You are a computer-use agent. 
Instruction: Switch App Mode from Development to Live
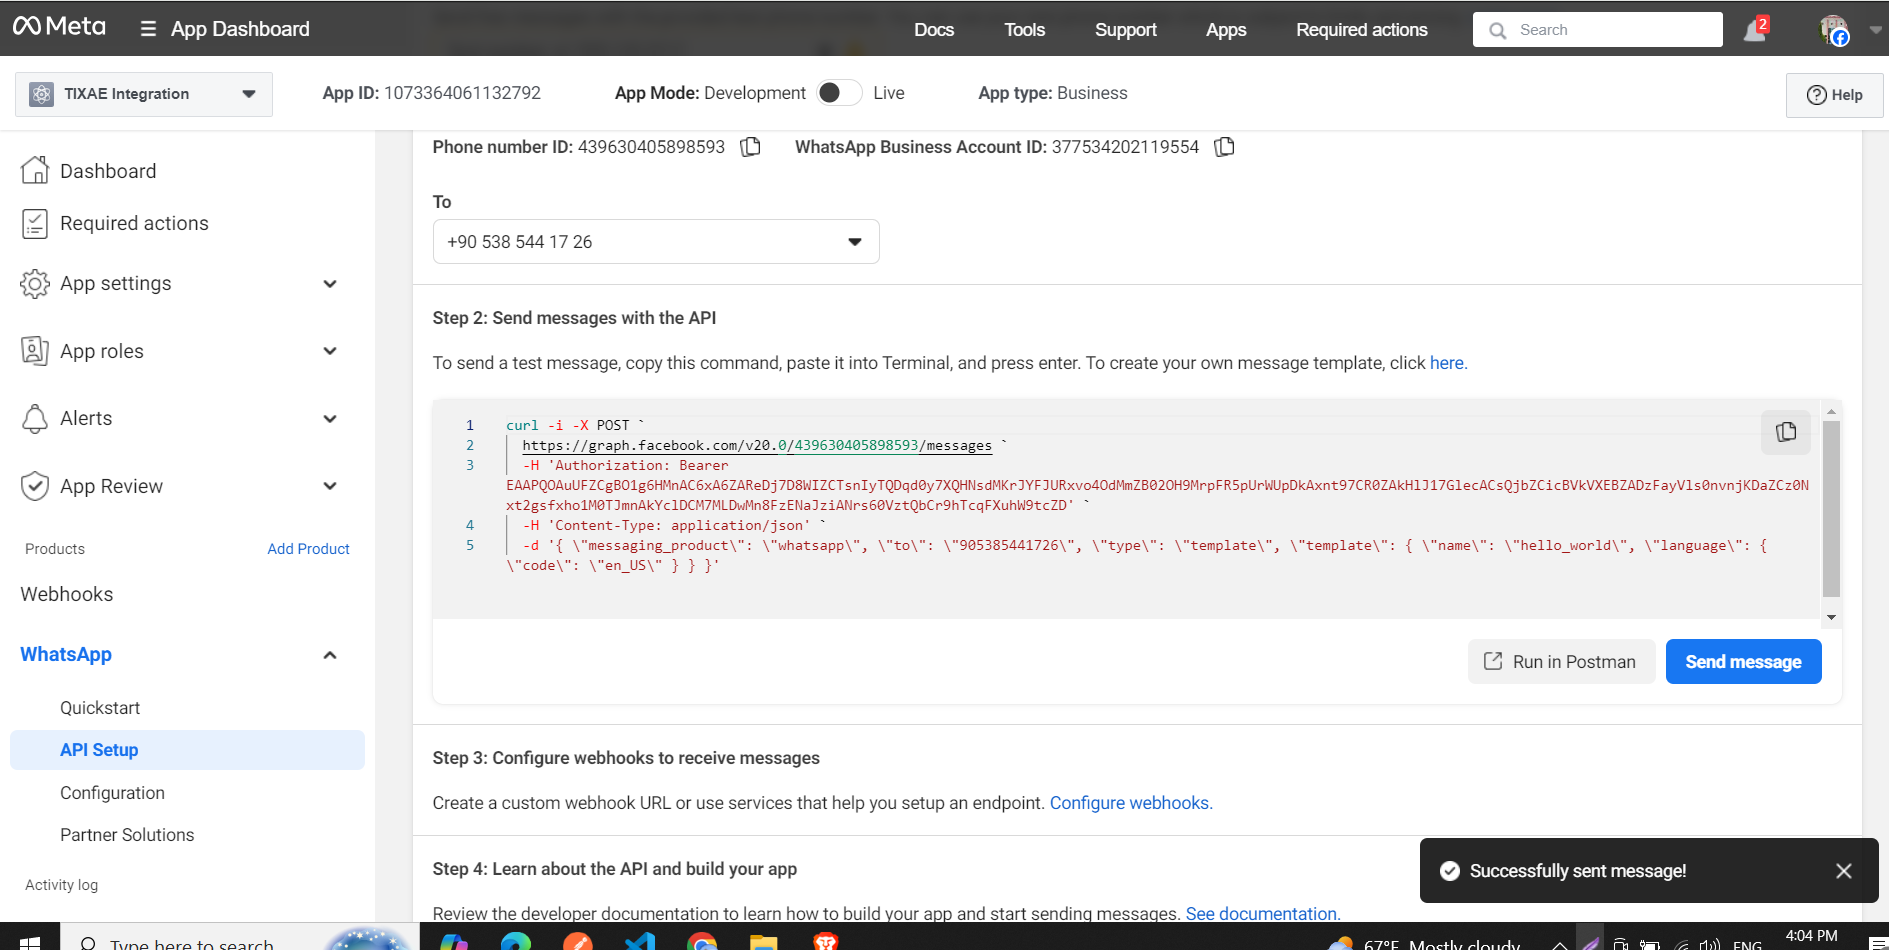[840, 92]
